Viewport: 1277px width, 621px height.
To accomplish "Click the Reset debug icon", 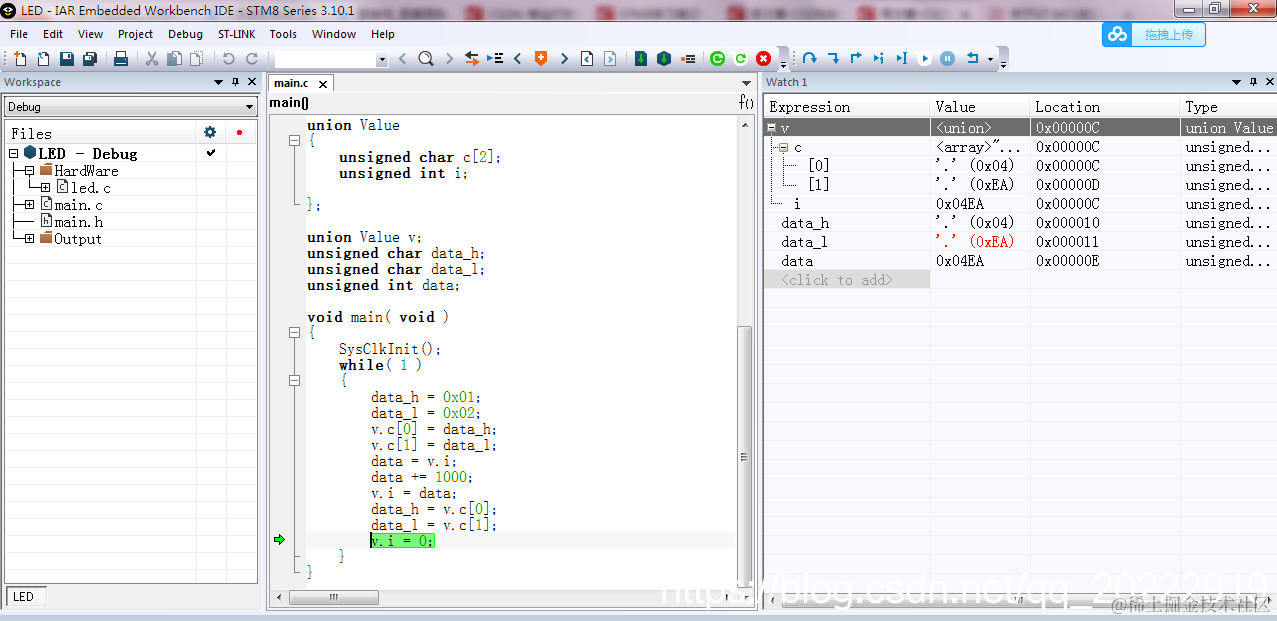I will point(972,58).
